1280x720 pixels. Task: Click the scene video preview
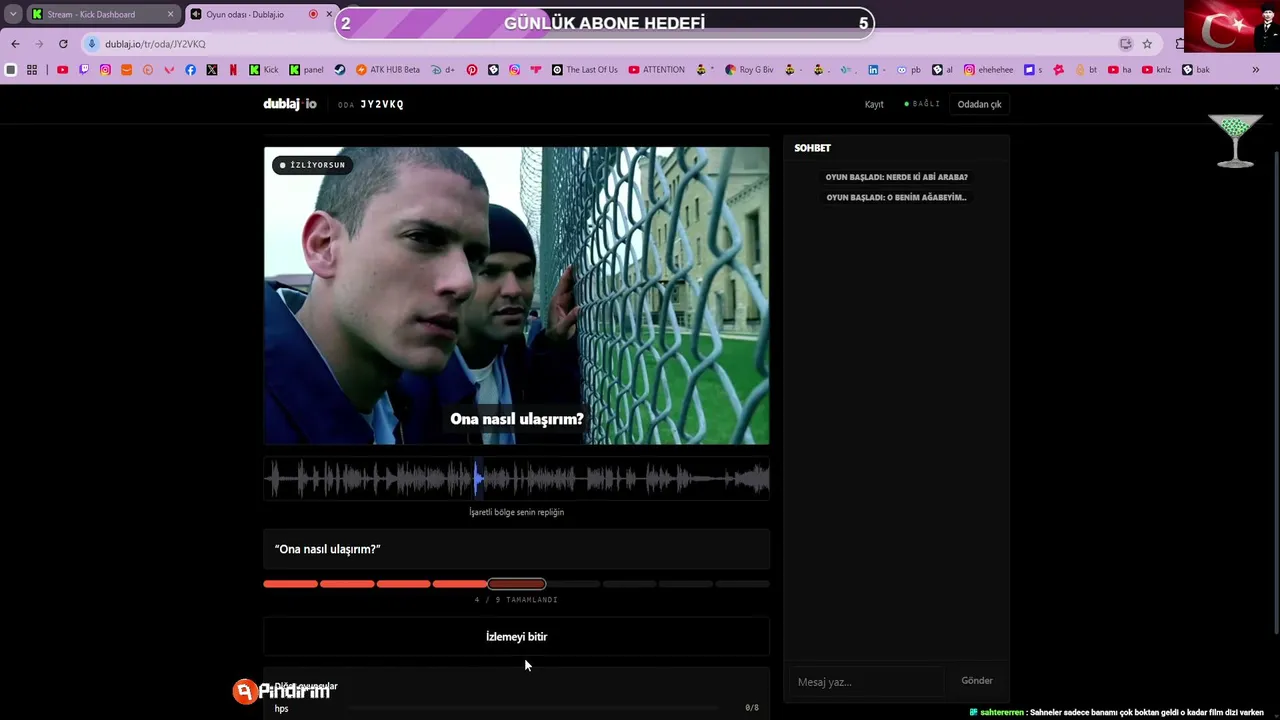[x=517, y=296]
